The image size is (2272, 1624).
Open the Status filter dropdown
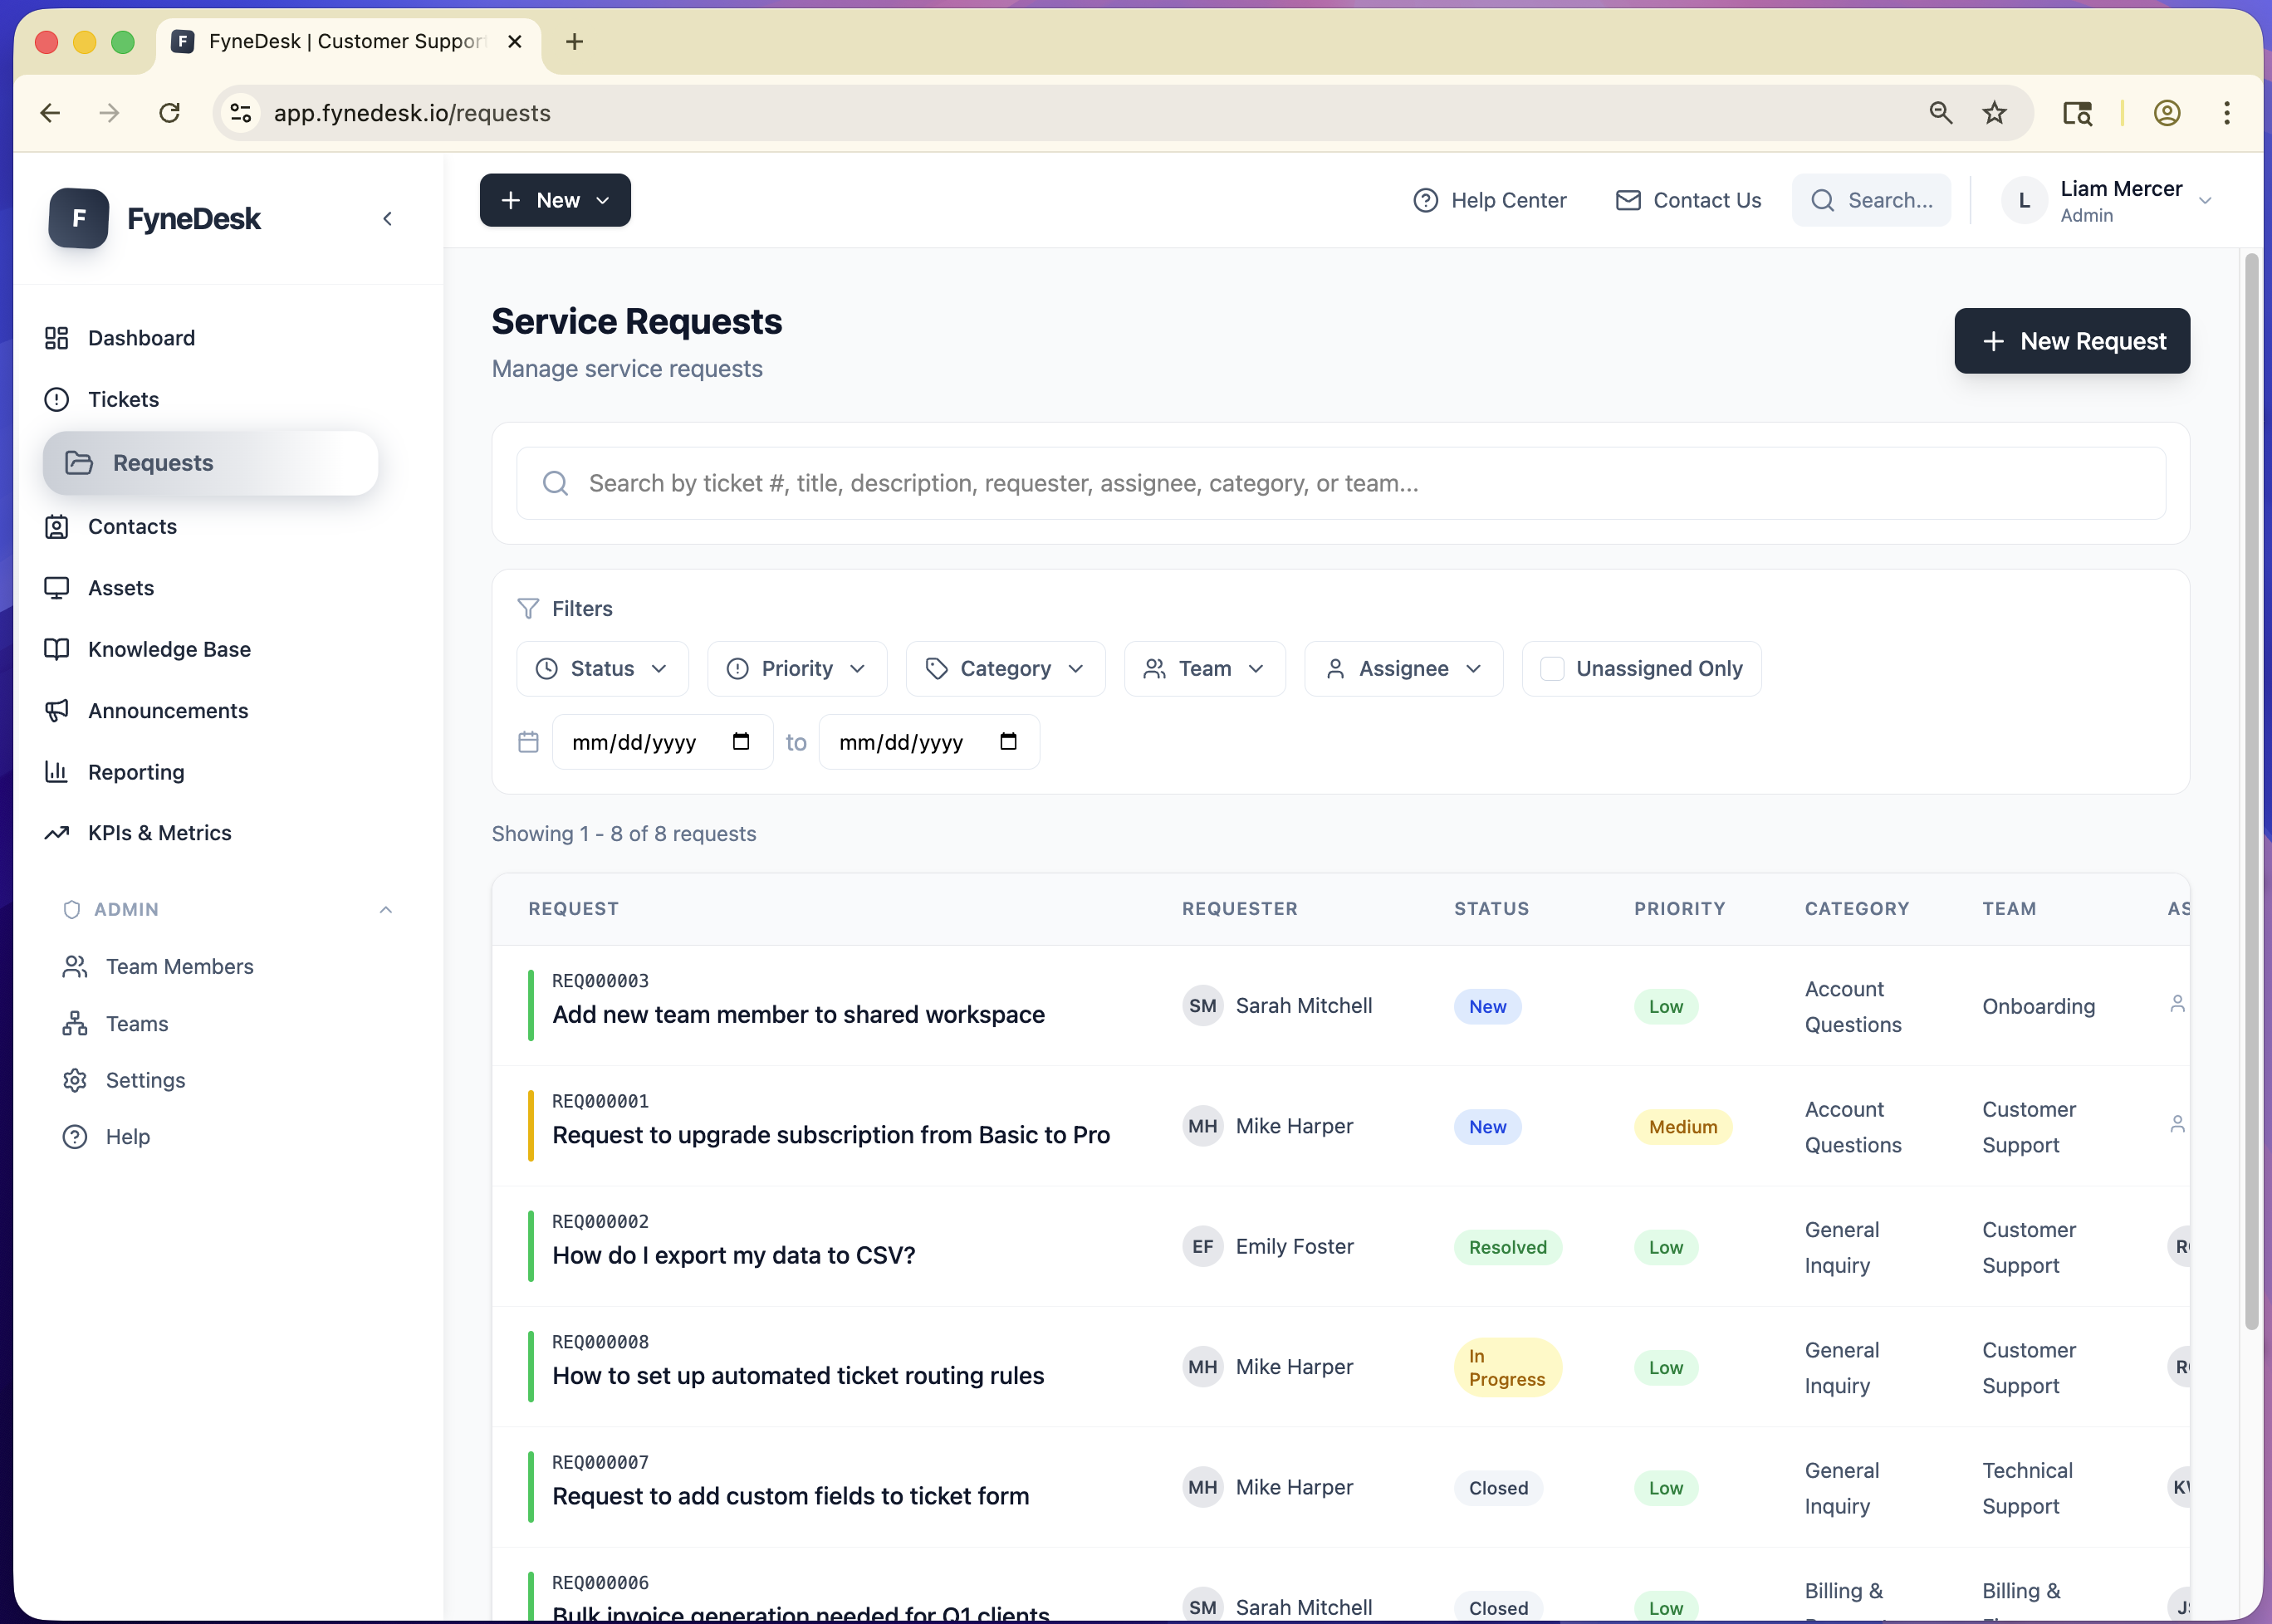601,668
